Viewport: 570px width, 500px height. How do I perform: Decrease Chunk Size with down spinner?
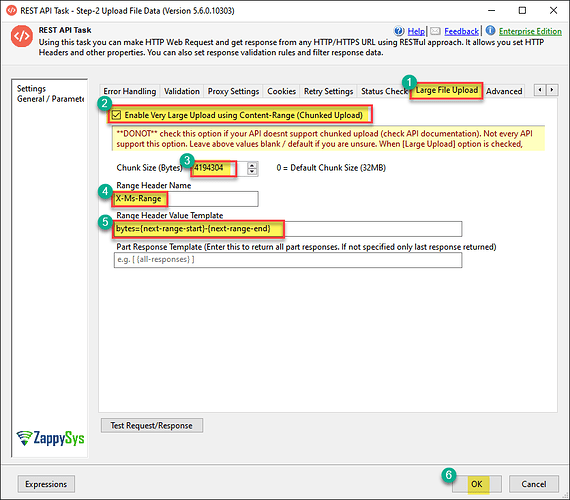point(252,172)
